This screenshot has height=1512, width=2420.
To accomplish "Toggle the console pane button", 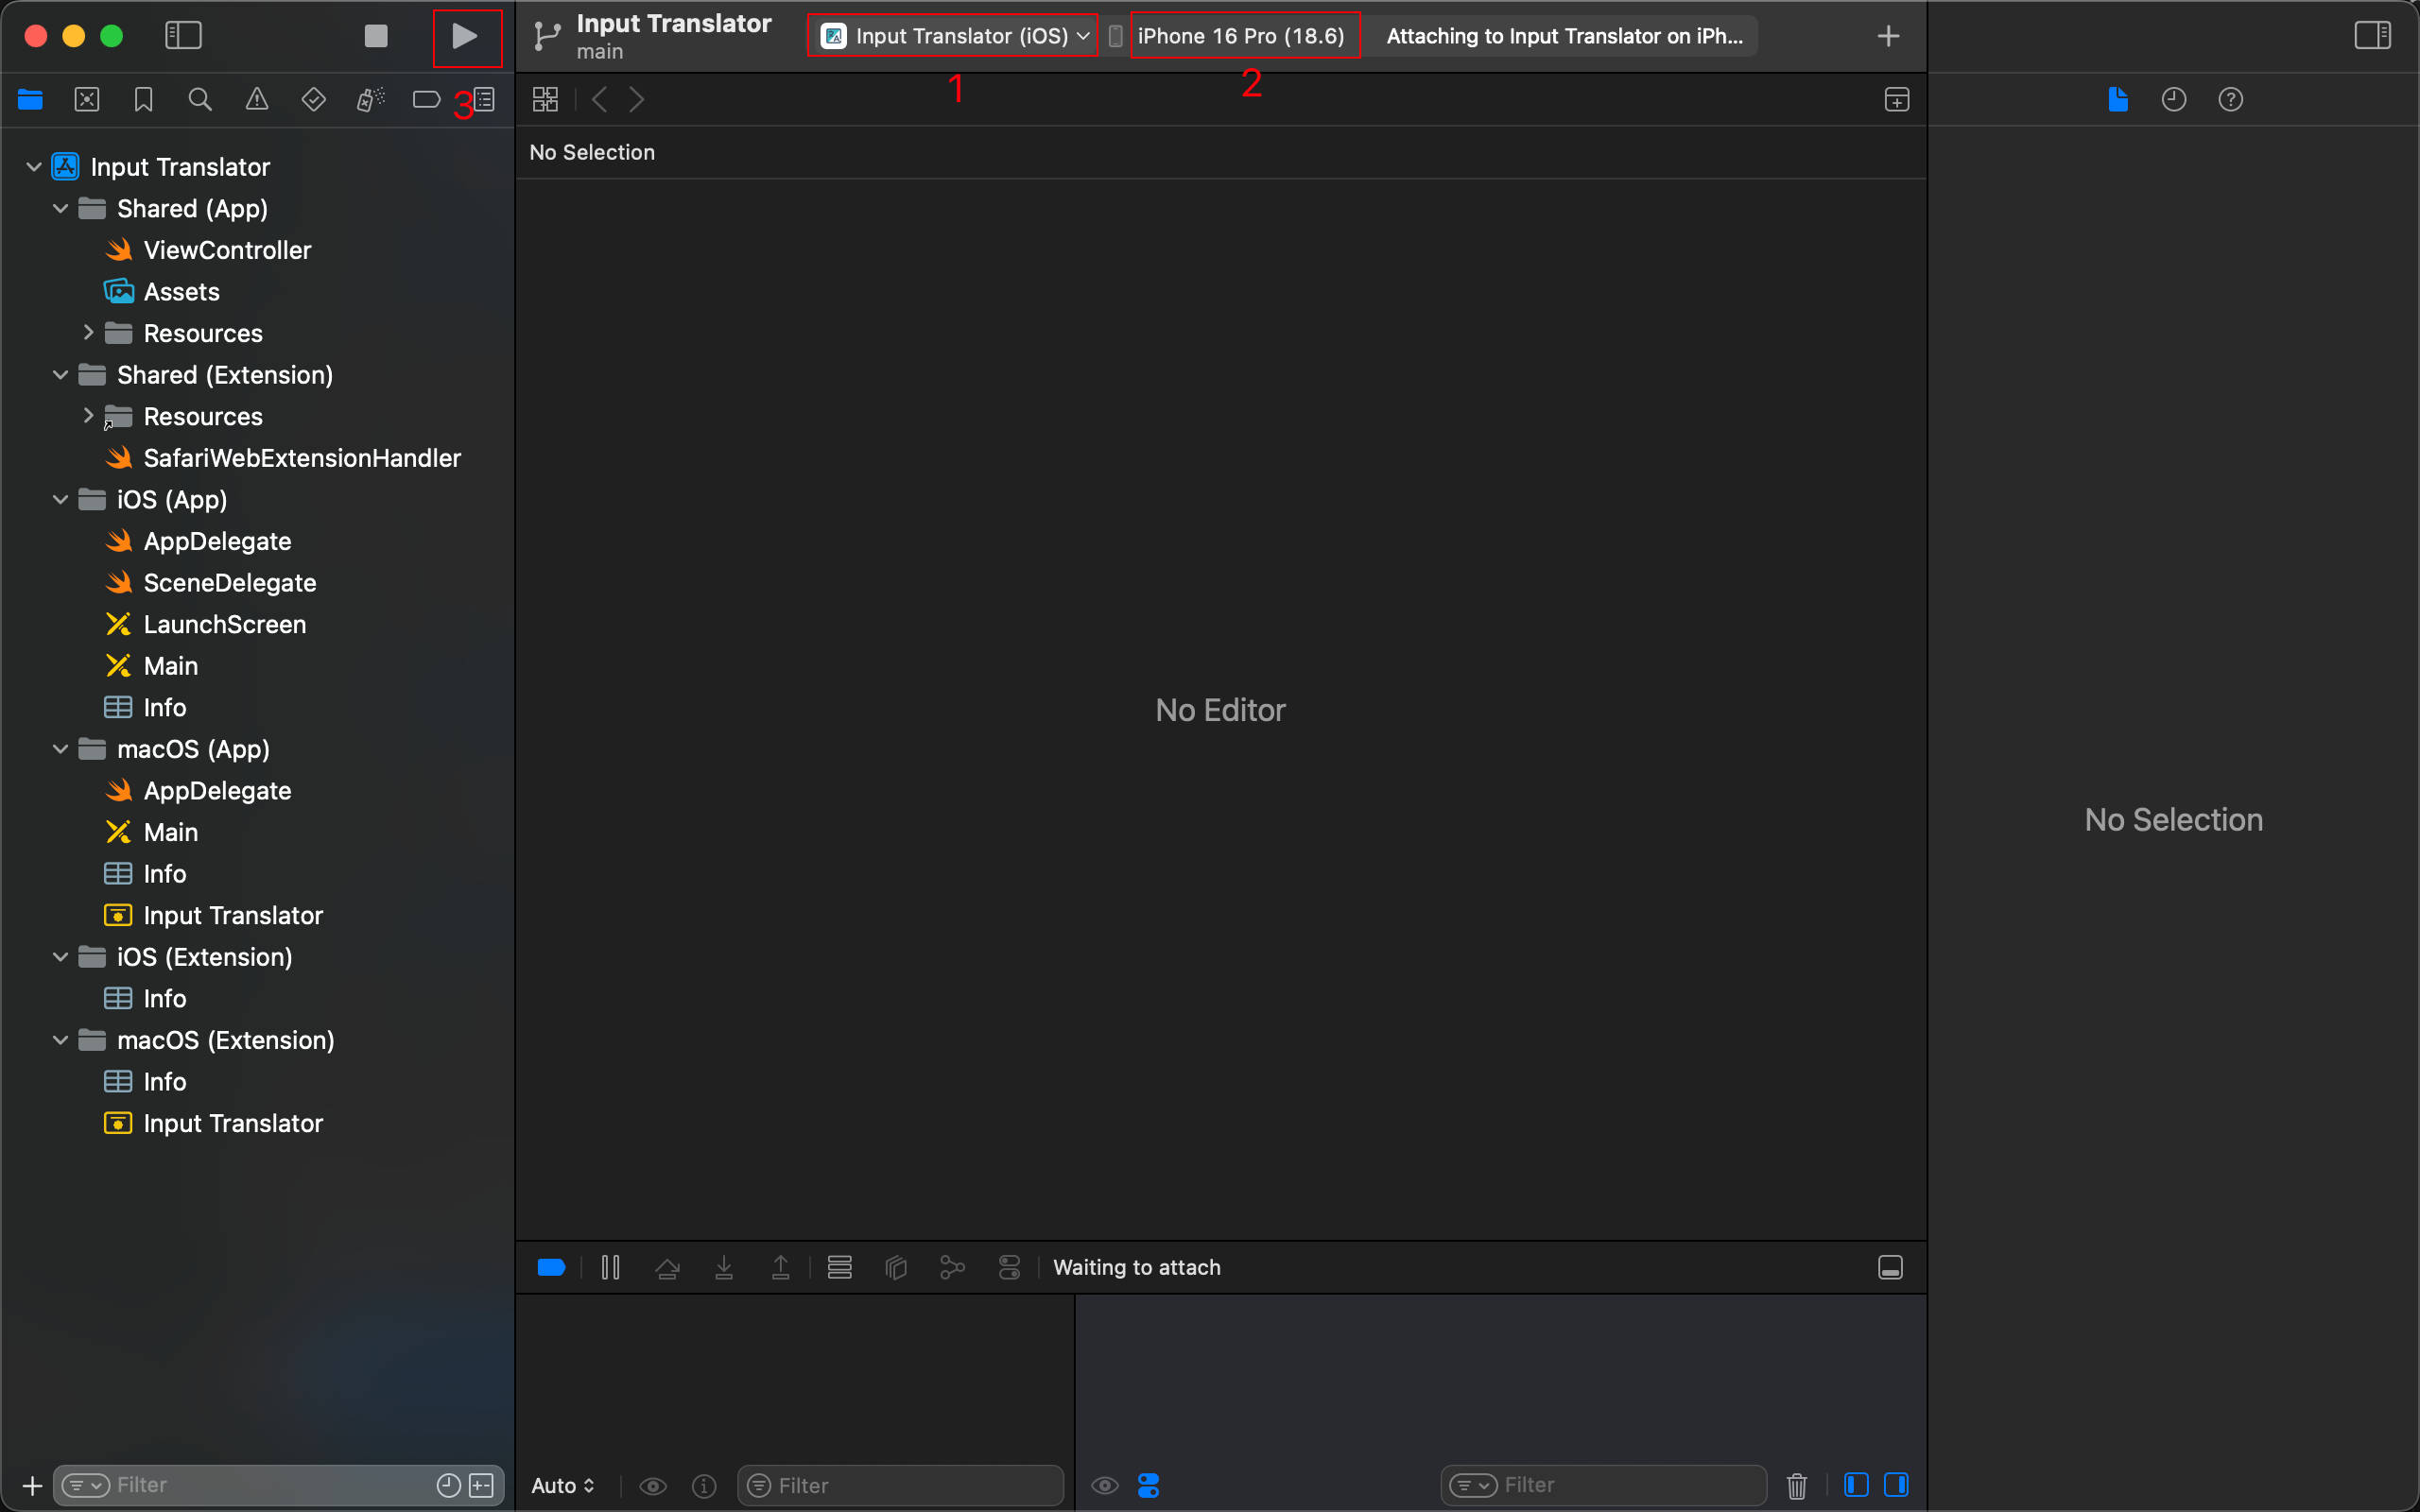I will (1896, 1485).
